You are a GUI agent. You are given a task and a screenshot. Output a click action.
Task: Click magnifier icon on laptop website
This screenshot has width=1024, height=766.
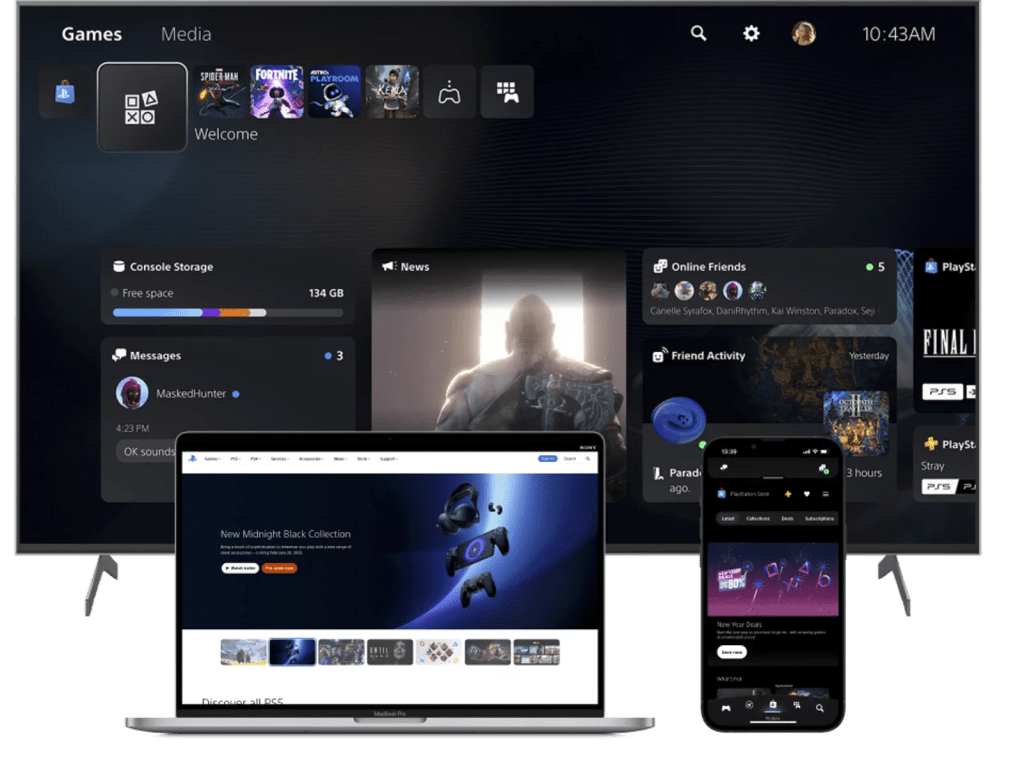[588, 458]
